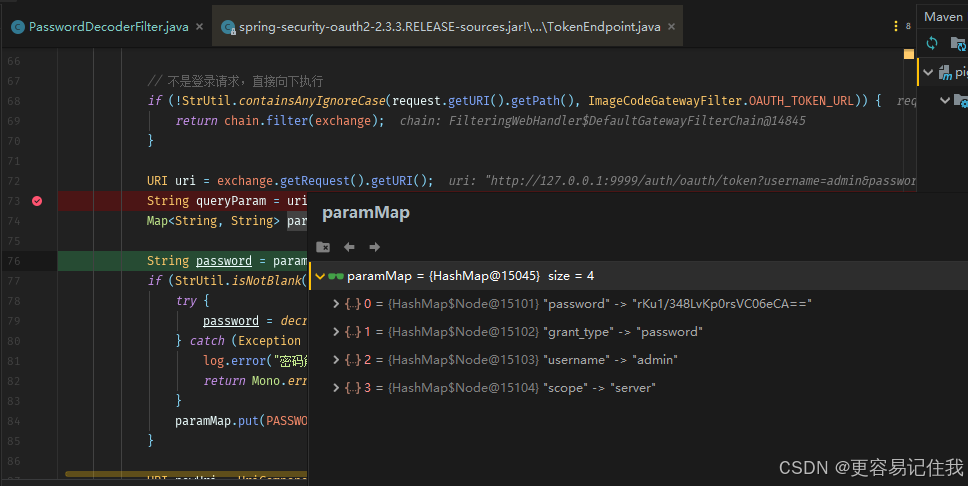The height and width of the screenshot is (486, 968).
Task: Open the editor tabs more-options menu
Action: (x=895, y=26)
